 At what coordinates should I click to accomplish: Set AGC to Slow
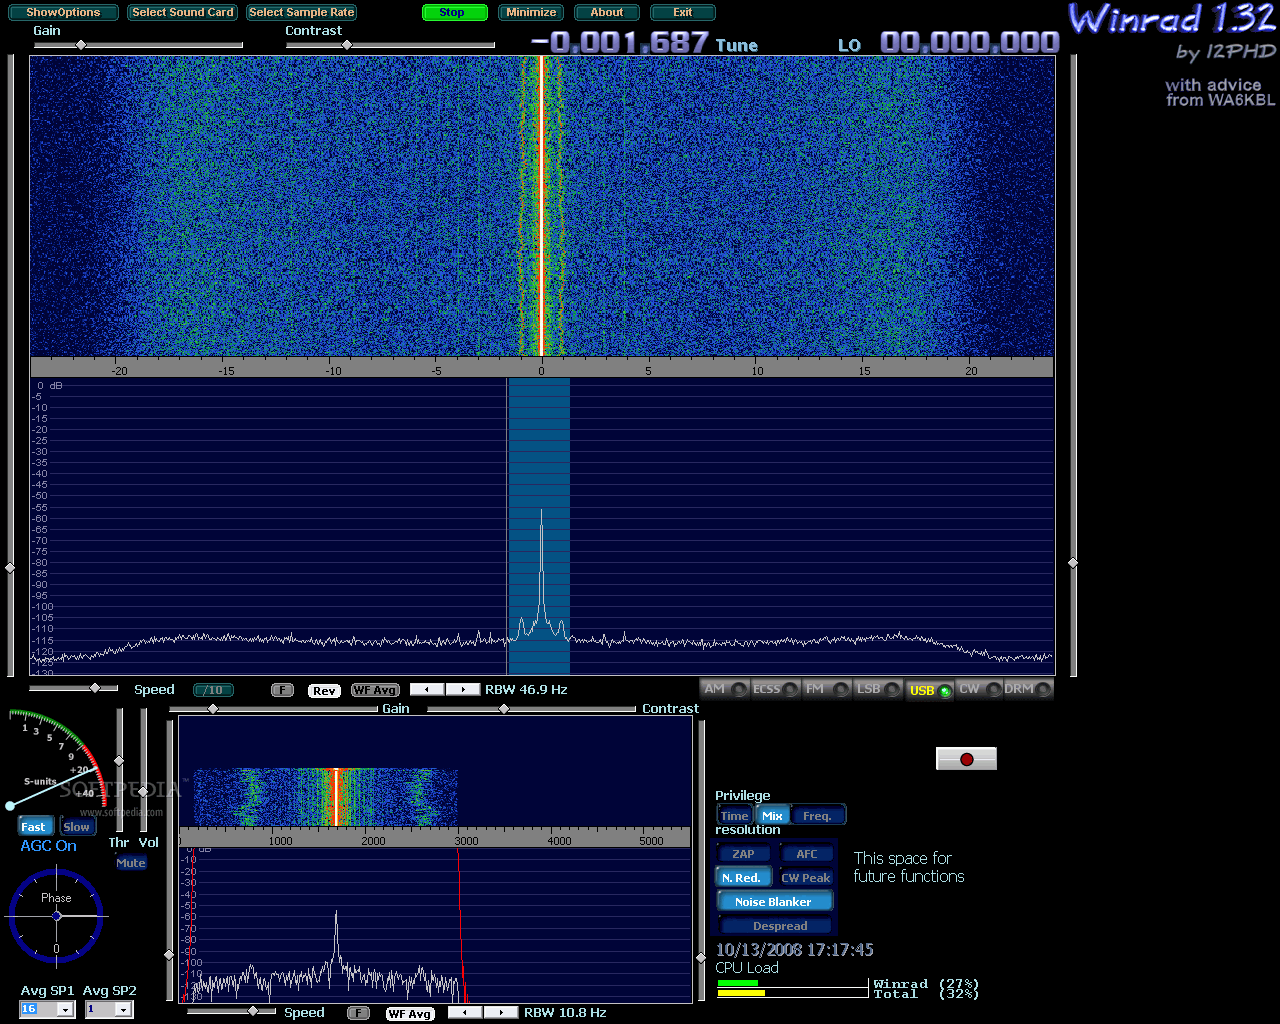click(x=77, y=826)
